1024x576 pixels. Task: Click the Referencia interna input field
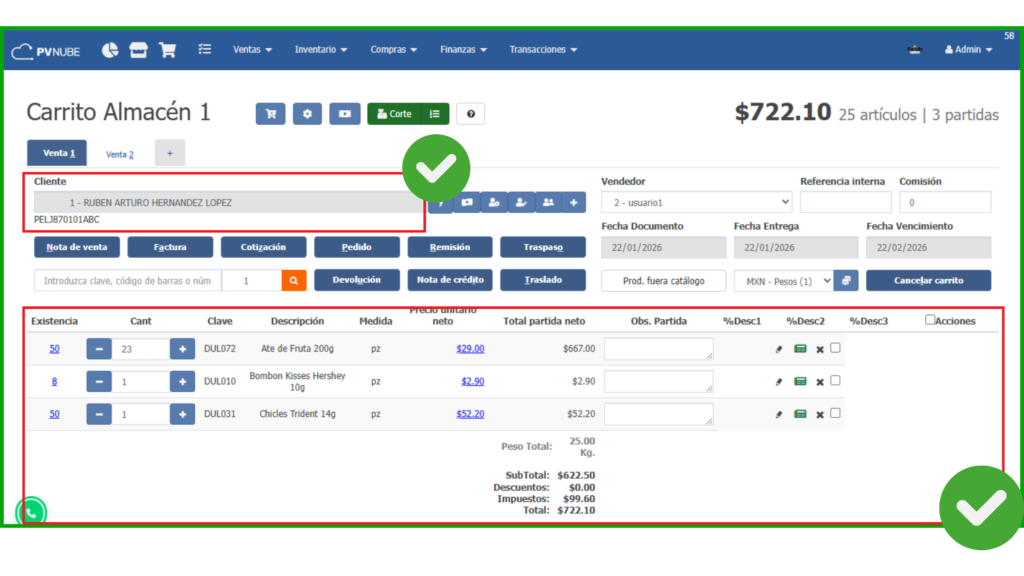[843, 203]
